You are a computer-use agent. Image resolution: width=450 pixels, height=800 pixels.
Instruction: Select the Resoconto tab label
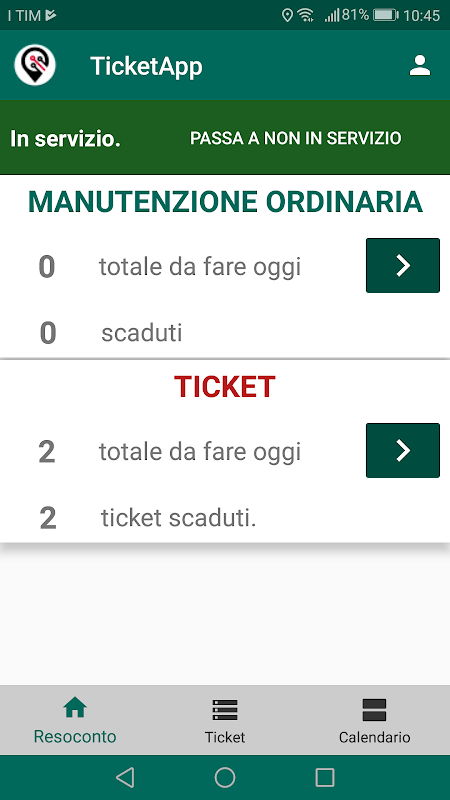(75, 737)
